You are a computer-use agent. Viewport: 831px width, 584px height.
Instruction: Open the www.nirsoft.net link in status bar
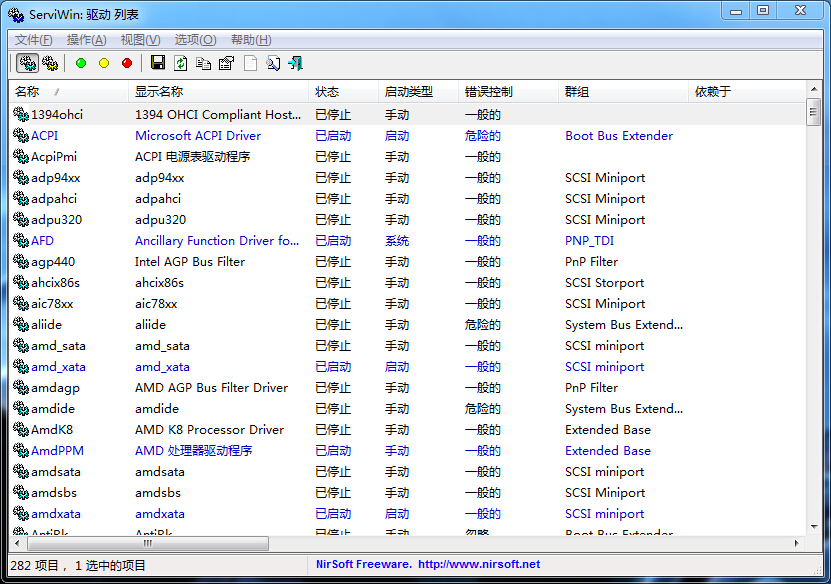[479, 565]
